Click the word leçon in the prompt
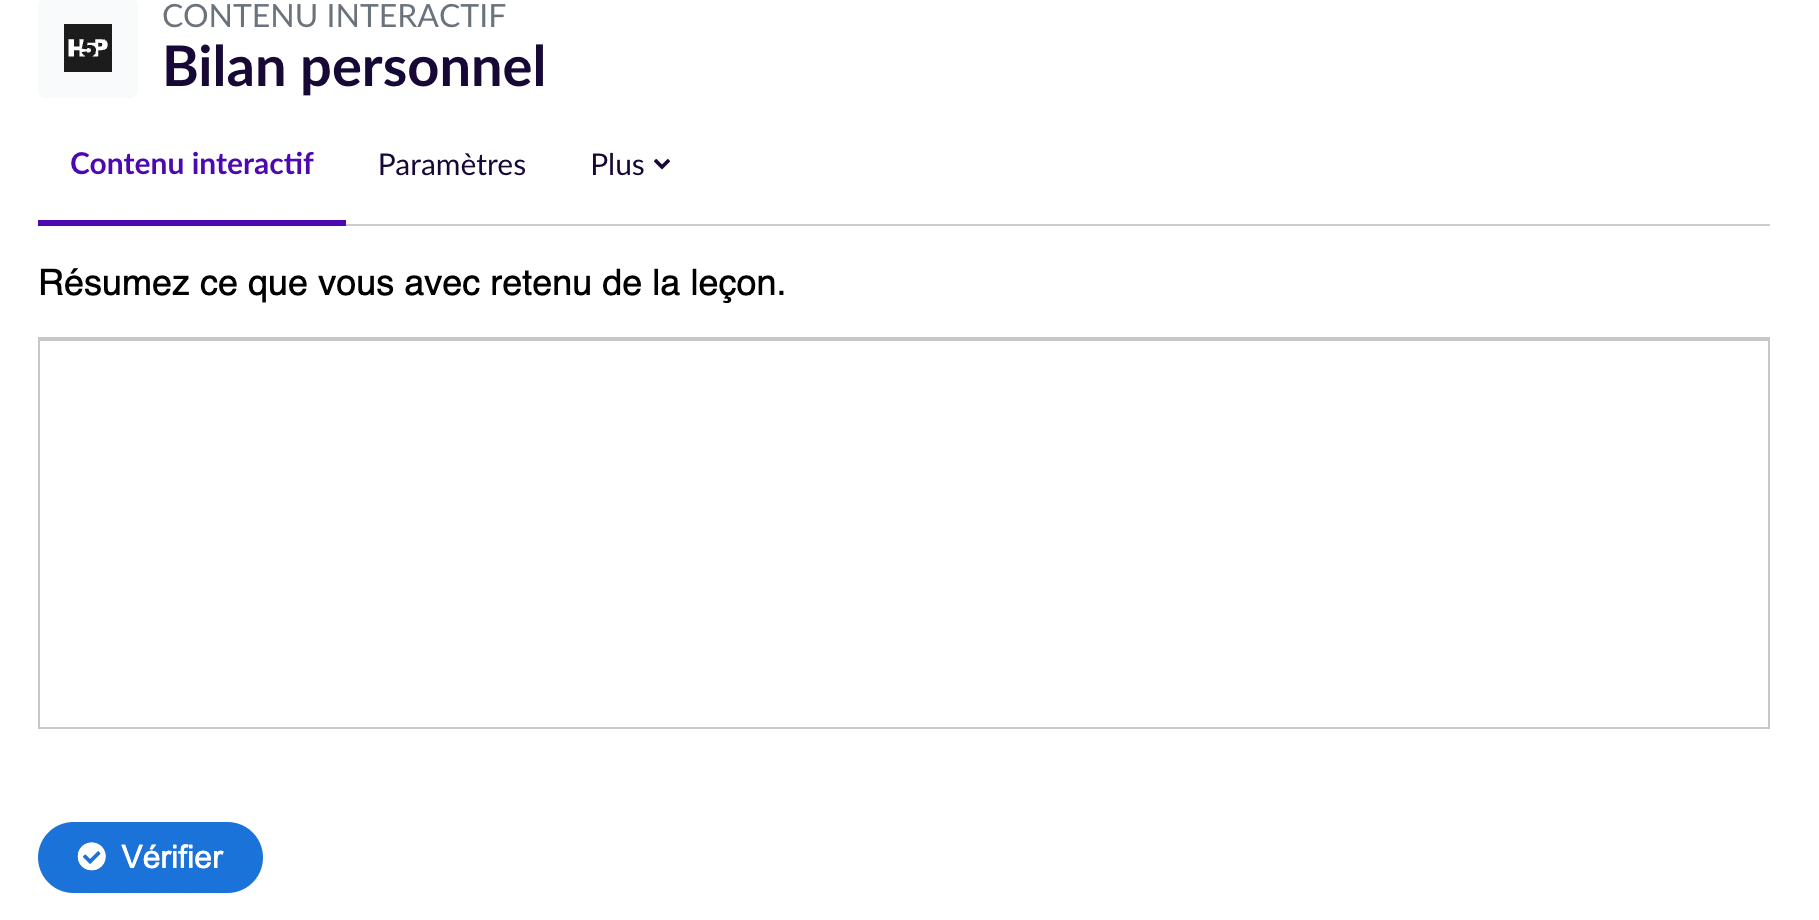 coord(737,284)
